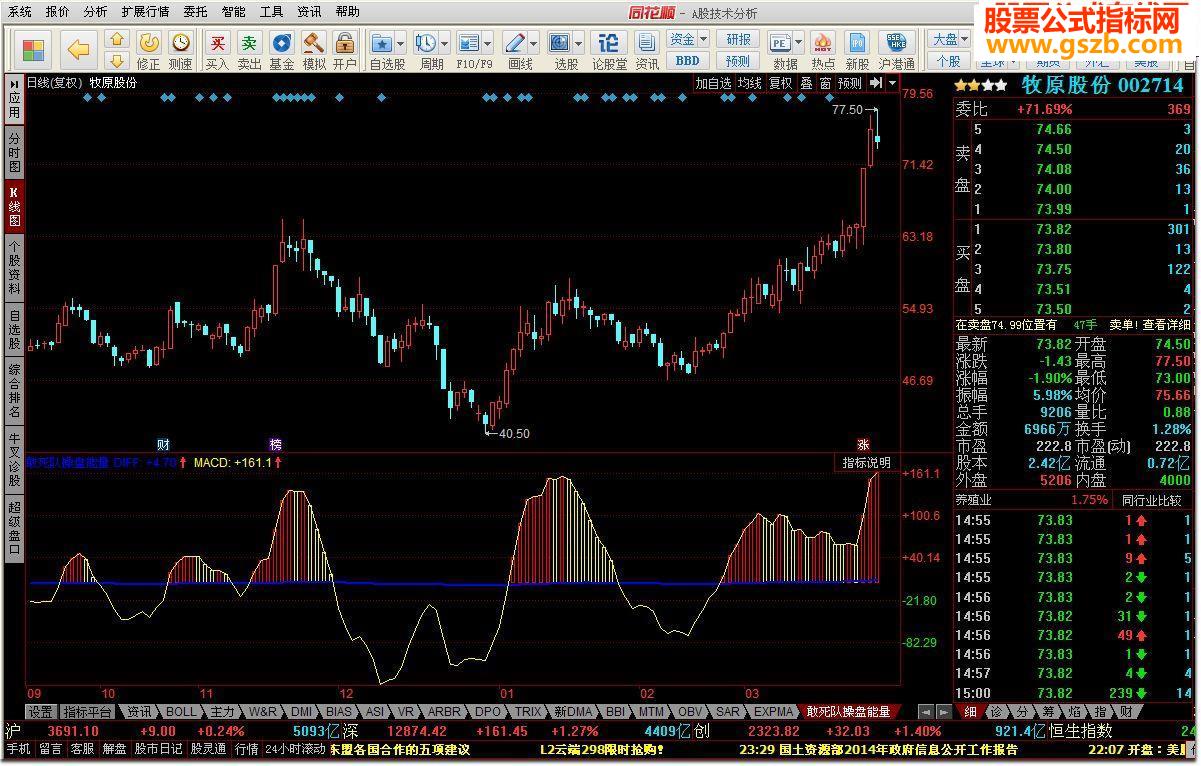The width and height of the screenshot is (1201, 766).
Task: Click the 榜 marker on the chart timeline
Action: [275, 443]
